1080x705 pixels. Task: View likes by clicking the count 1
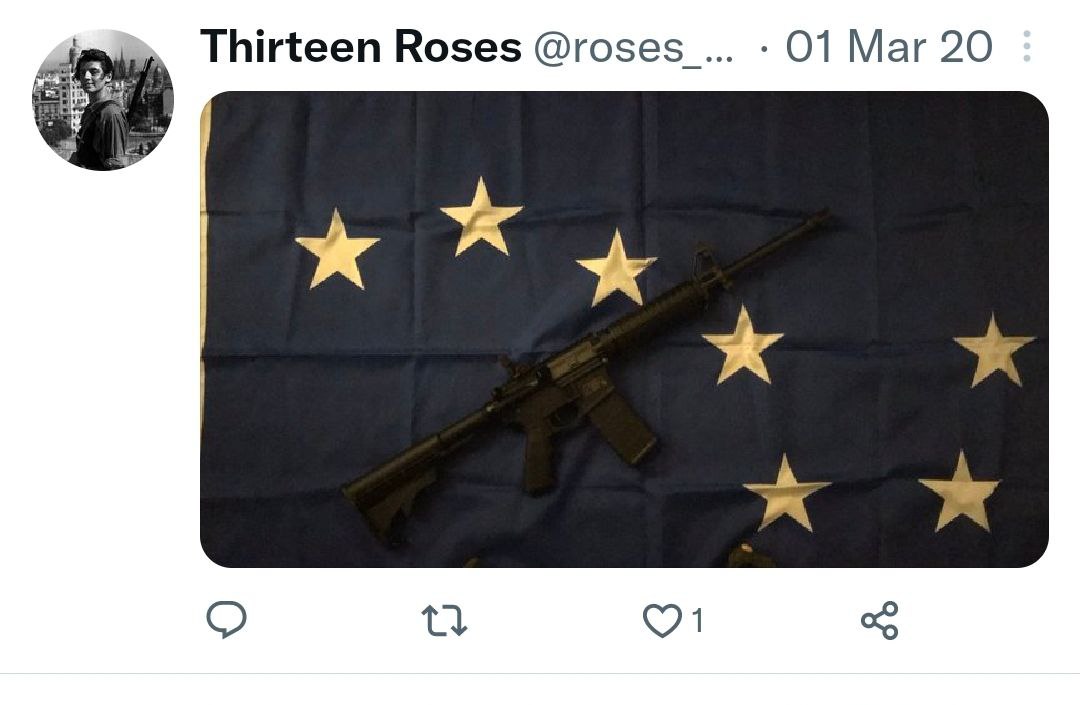pyautogui.click(x=698, y=620)
